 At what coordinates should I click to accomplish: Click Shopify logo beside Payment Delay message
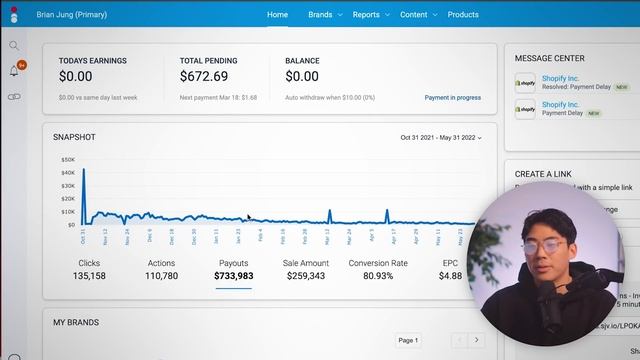tap(525, 109)
